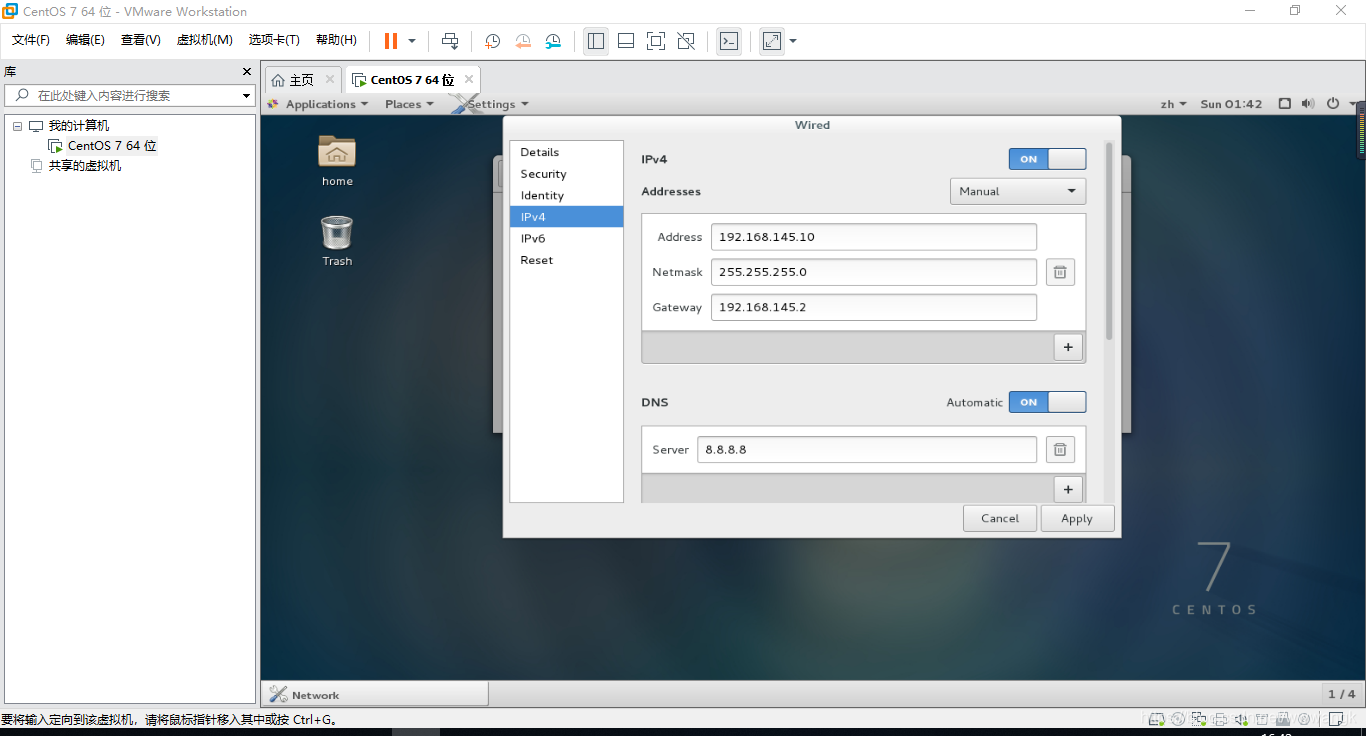1366x736 pixels.
Task: Click the Wired dialog vertical scrollbar
Action: point(1109,241)
